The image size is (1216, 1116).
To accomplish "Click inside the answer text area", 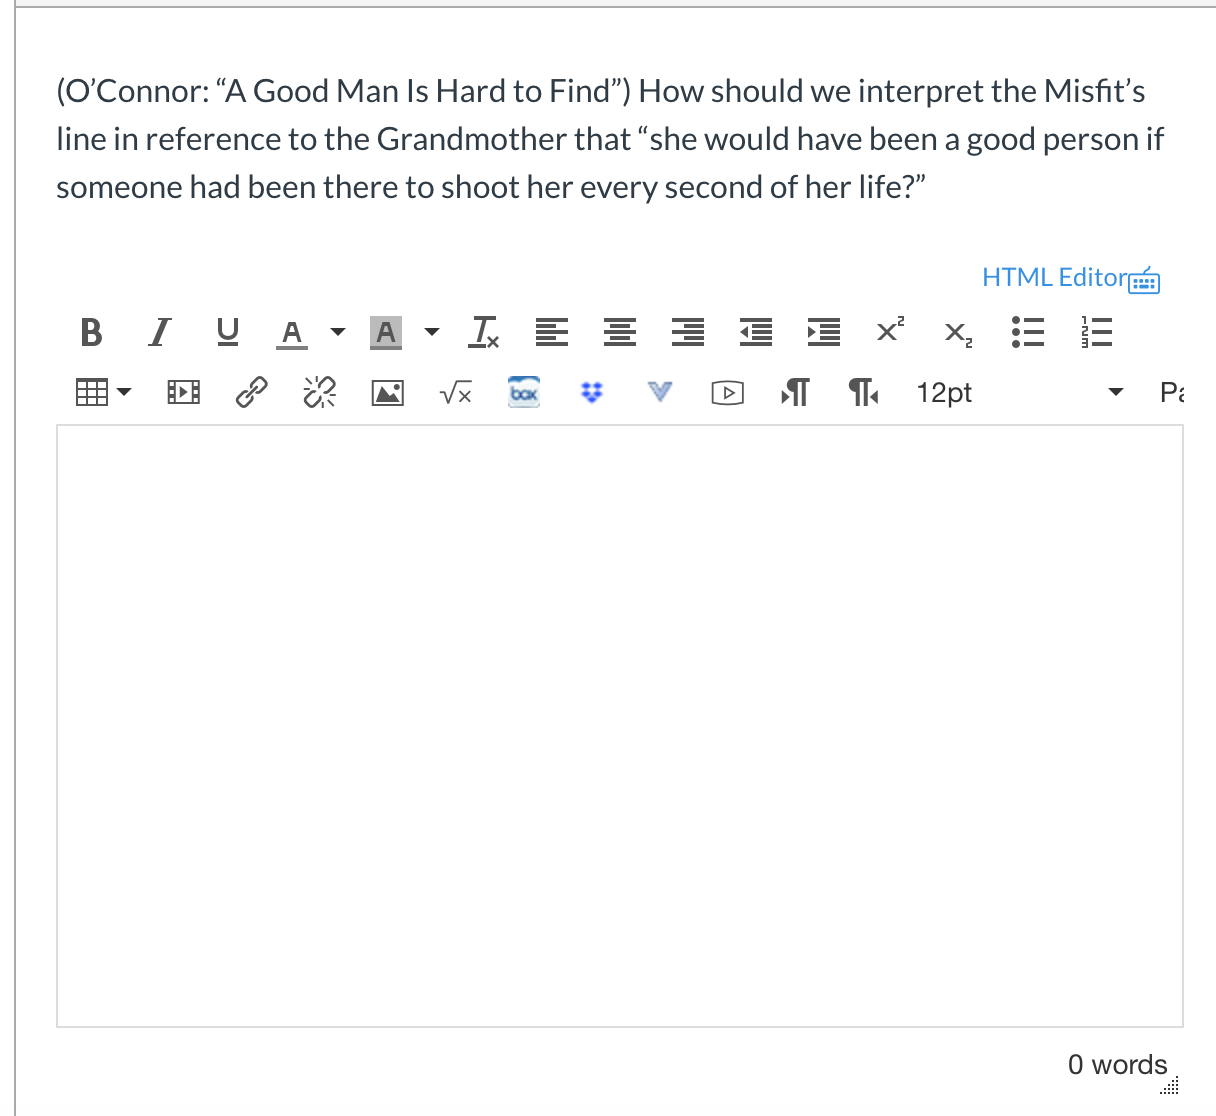I will pos(619,725).
